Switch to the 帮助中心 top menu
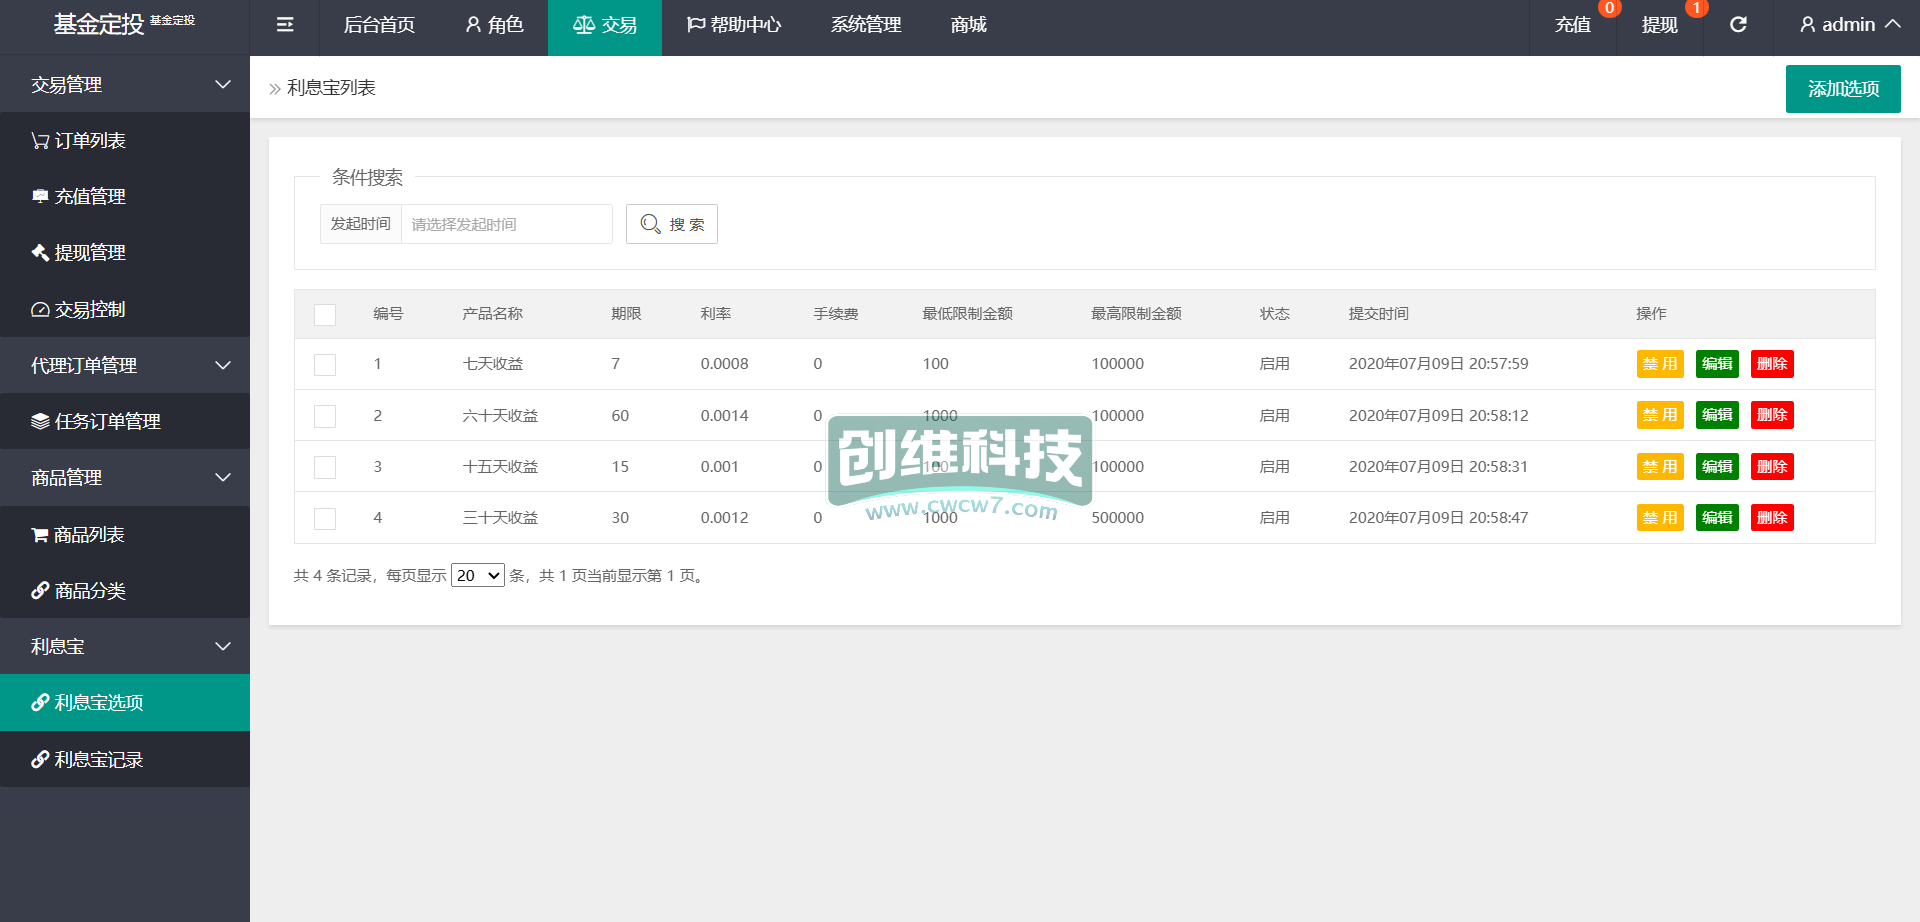Image resolution: width=1920 pixels, height=922 pixels. pyautogui.click(x=734, y=25)
